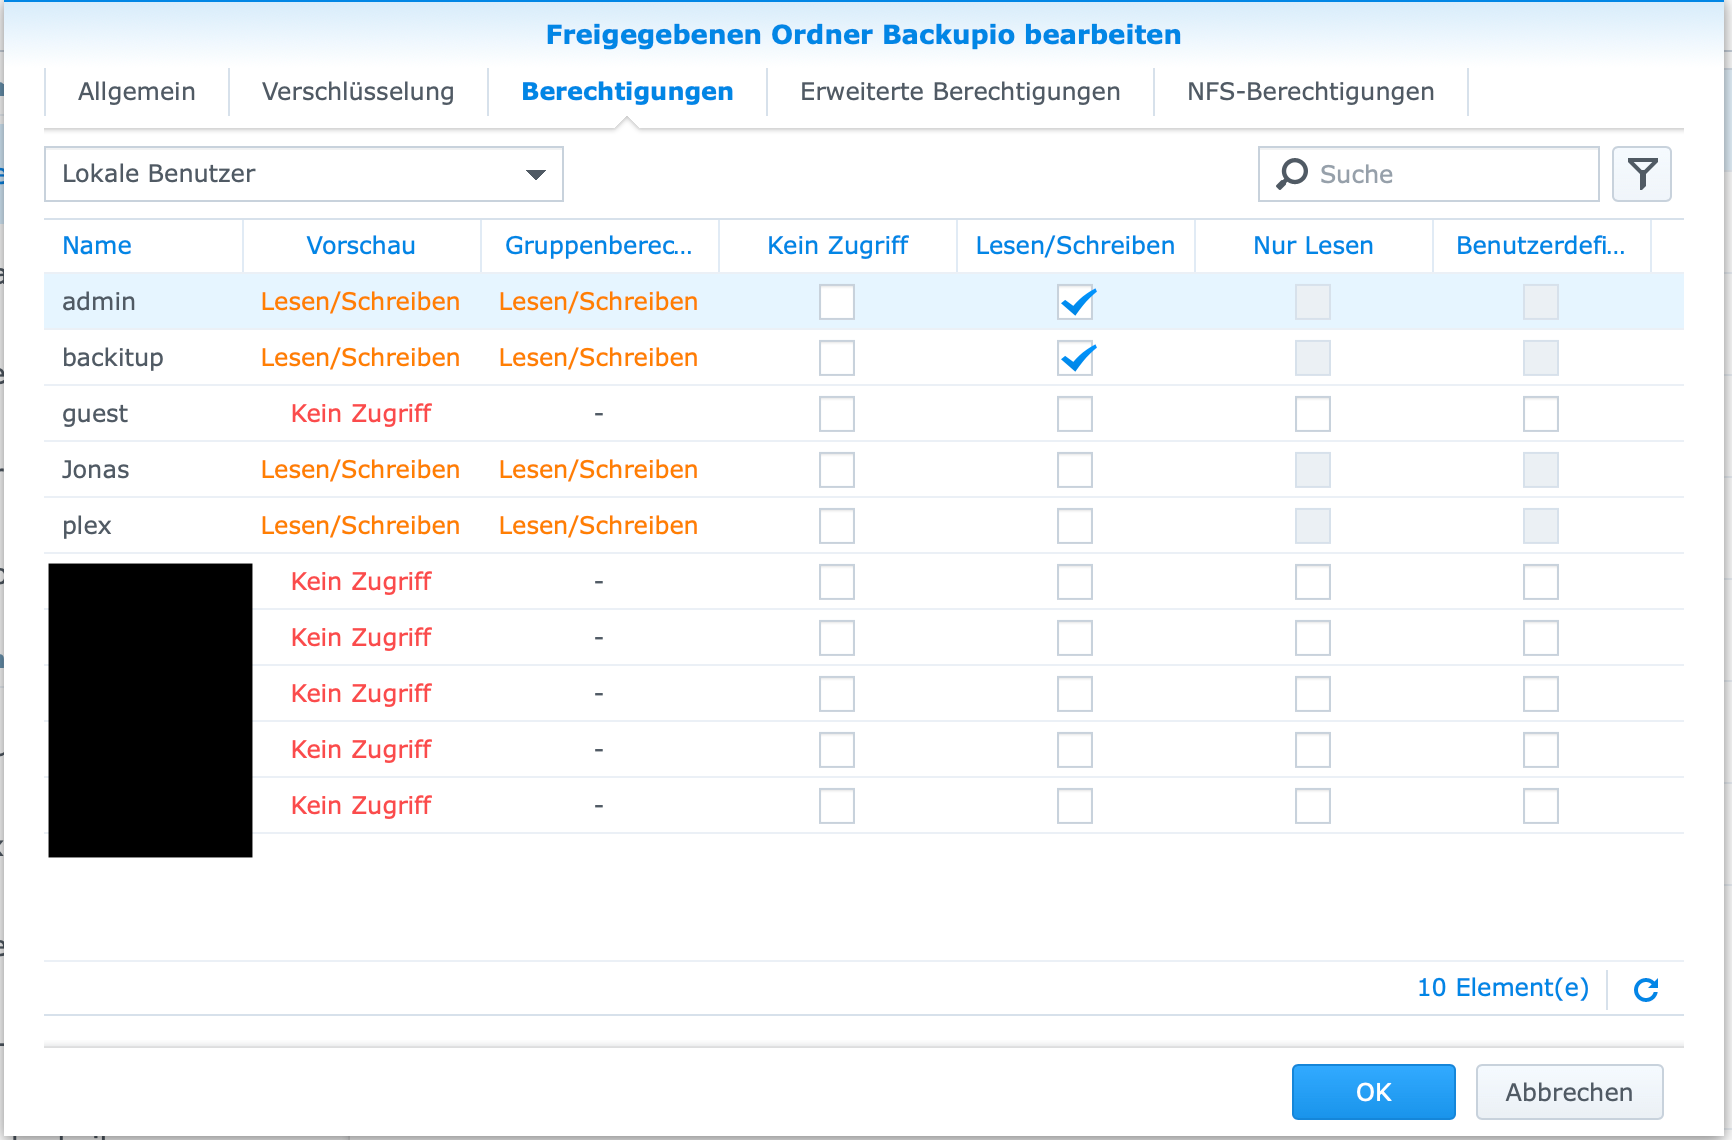Expand the user type selection arrow

pyautogui.click(x=537, y=173)
